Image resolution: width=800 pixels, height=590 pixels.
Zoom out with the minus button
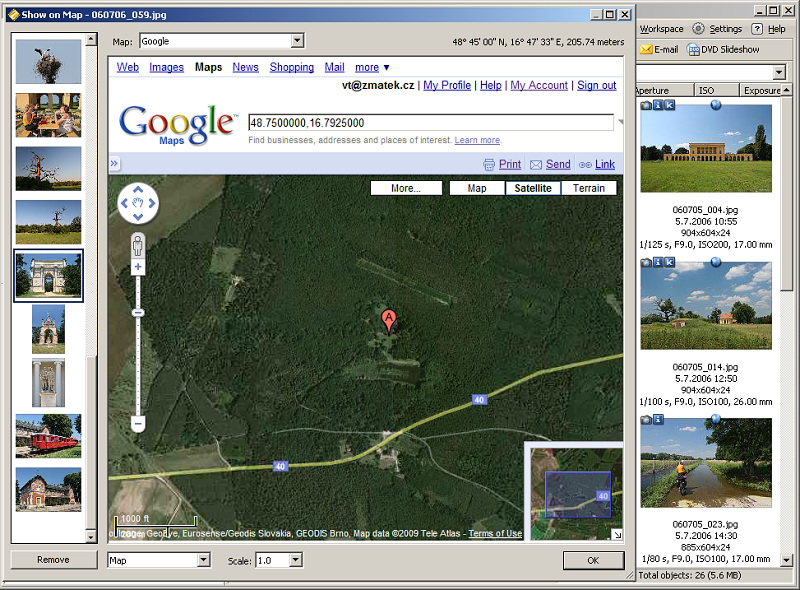[x=138, y=424]
